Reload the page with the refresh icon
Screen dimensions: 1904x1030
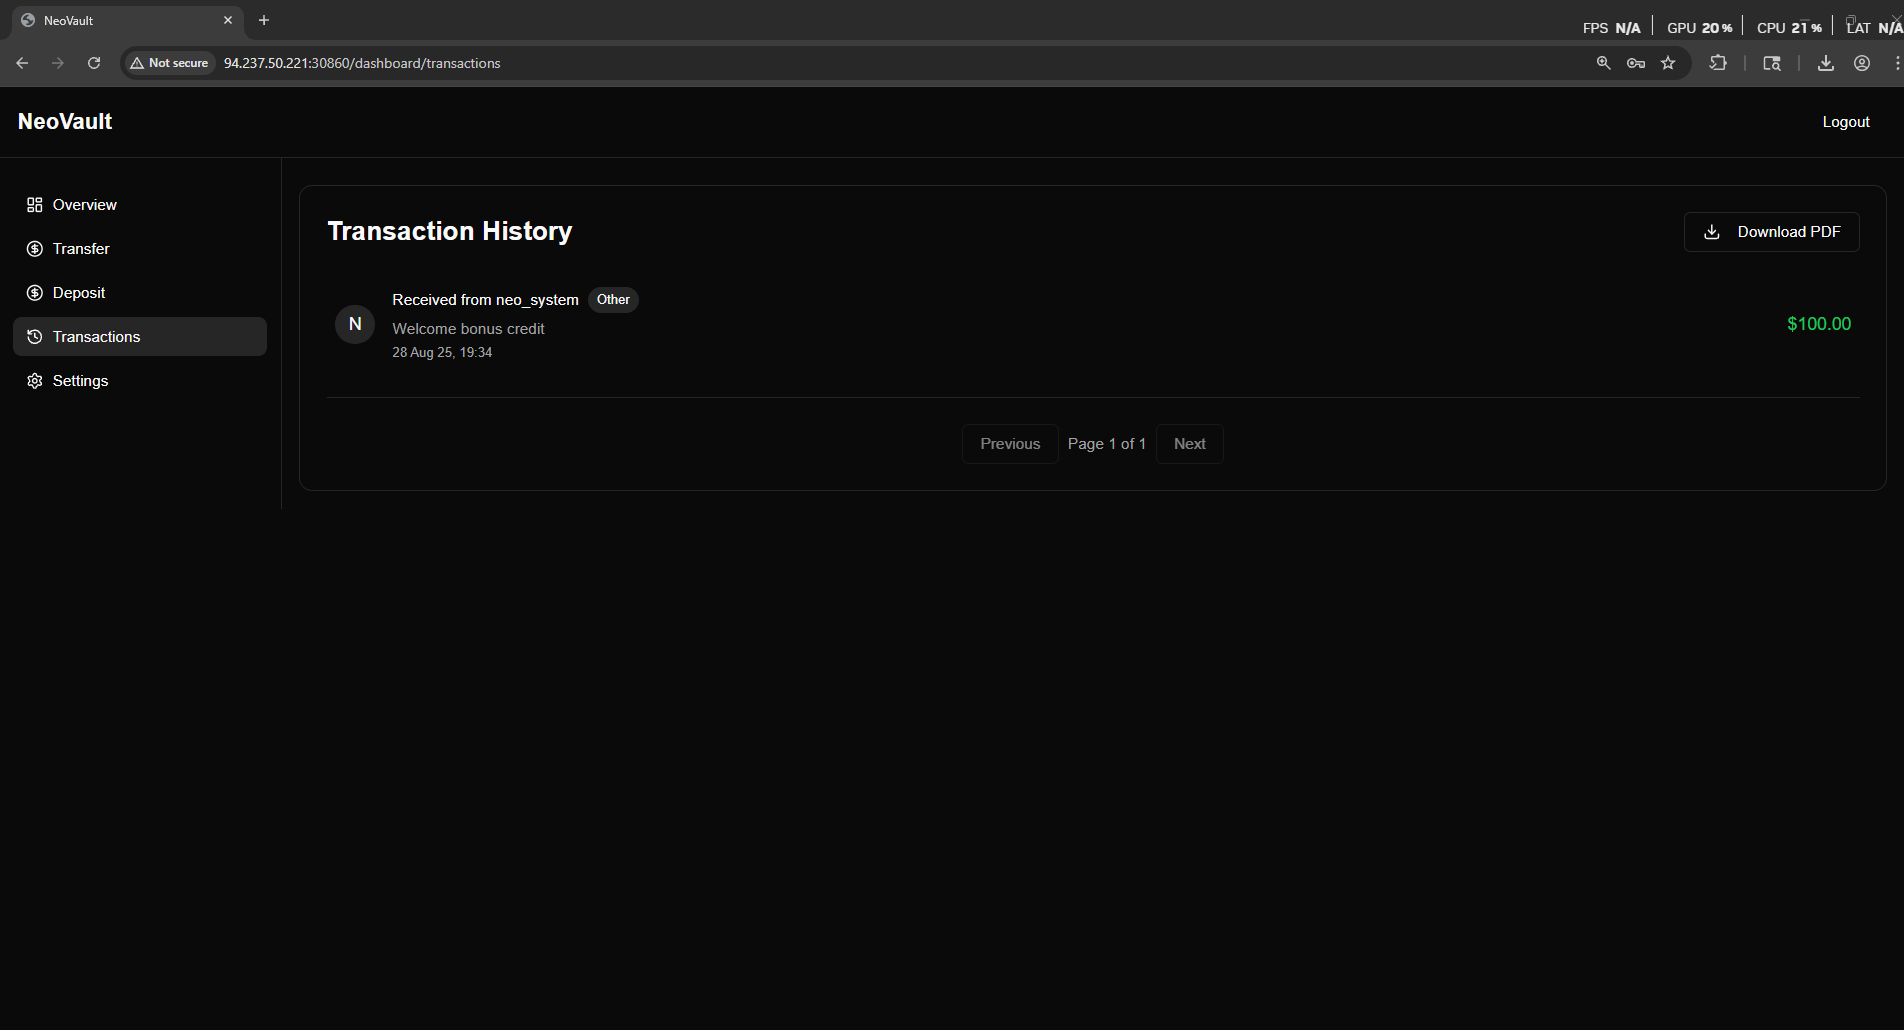94,63
